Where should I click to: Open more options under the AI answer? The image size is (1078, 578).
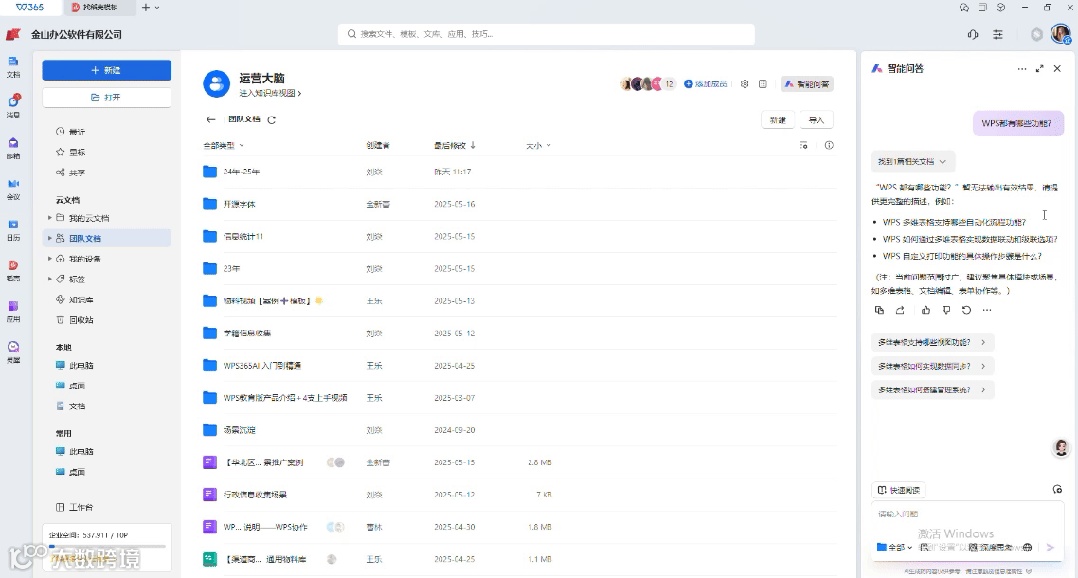[x=987, y=310]
